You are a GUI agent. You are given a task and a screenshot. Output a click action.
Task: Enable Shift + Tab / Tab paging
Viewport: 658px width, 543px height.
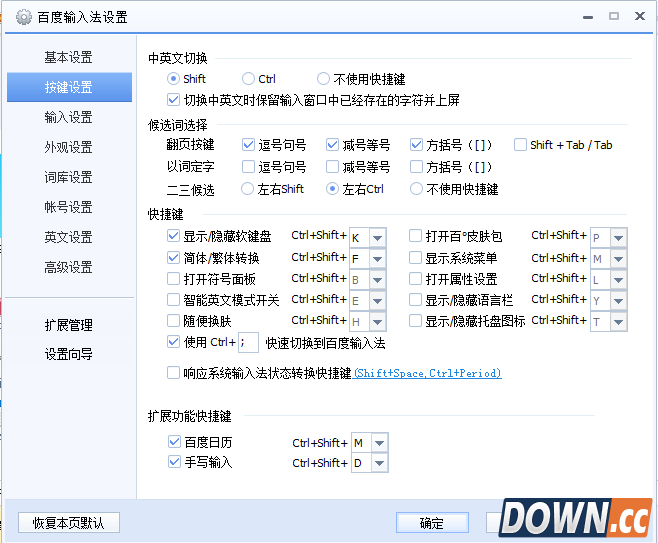(x=520, y=145)
